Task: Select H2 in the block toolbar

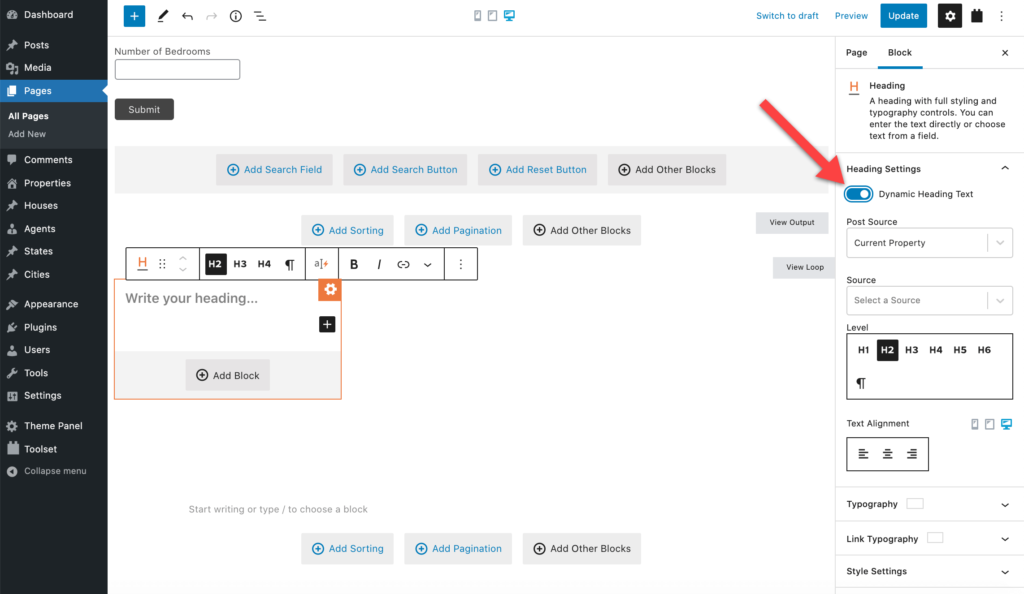Action: tap(215, 264)
